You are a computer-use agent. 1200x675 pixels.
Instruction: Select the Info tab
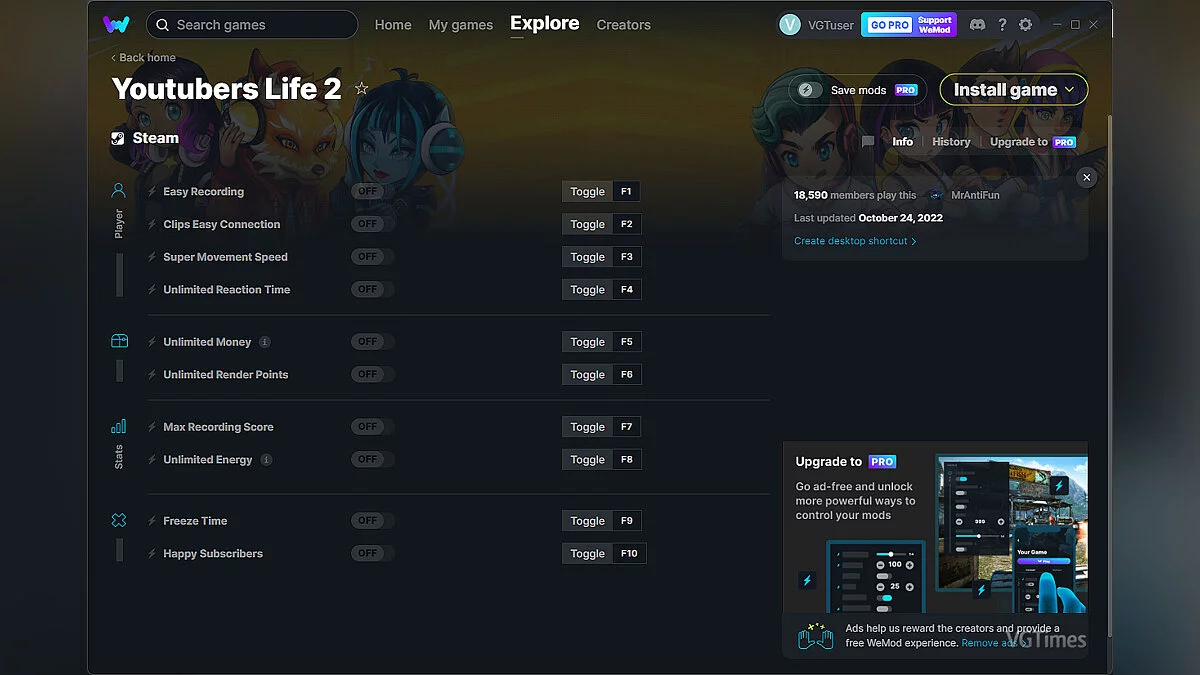coord(902,142)
